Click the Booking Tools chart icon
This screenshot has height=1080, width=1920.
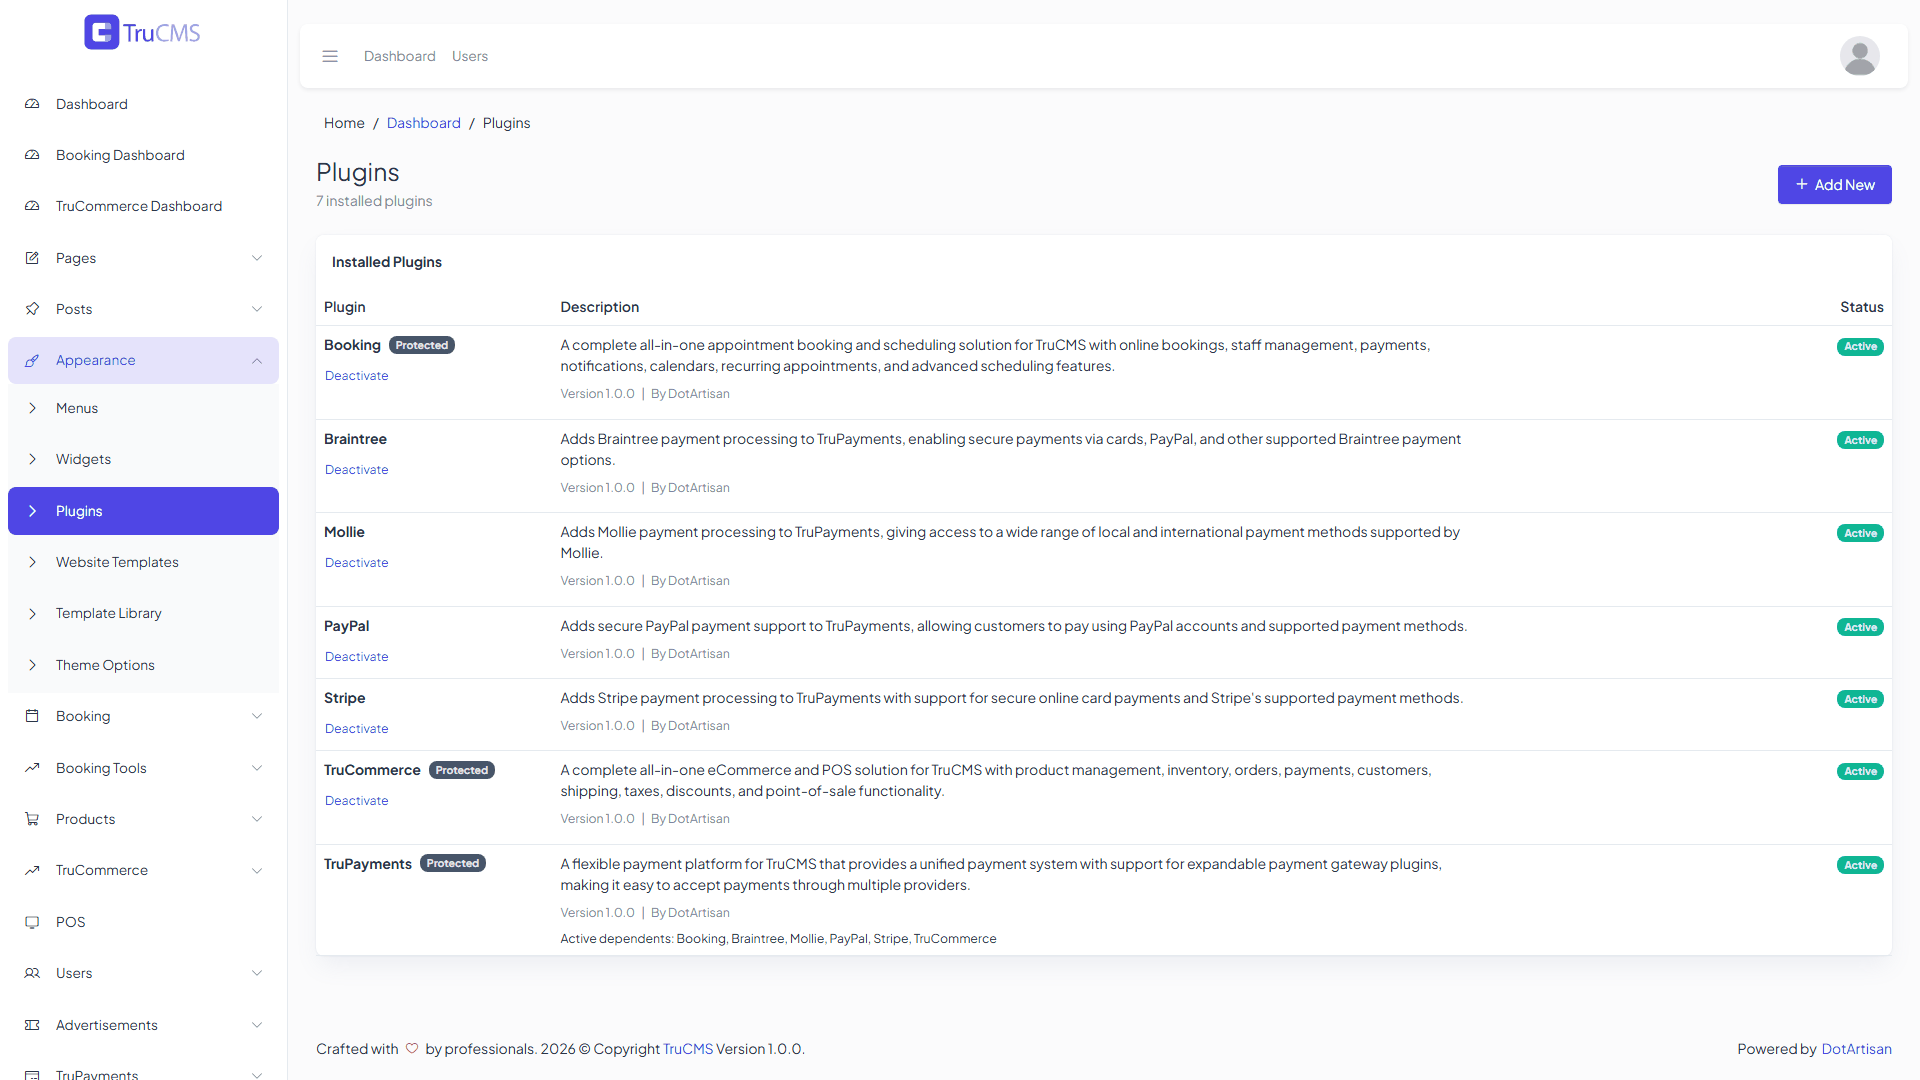click(x=32, y=768)
